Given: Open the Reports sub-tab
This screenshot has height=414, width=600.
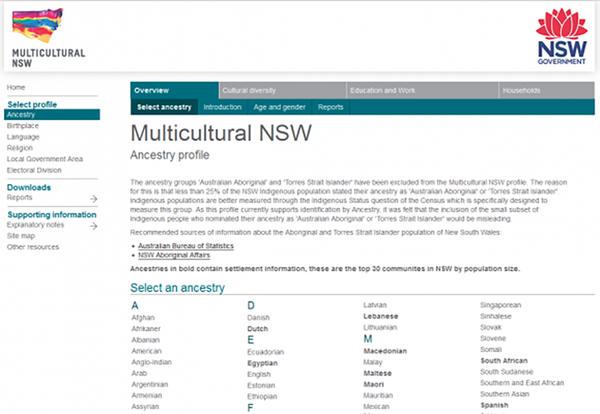Looking at the screenshot, I should pyautogui.click(x=330, y=107).
